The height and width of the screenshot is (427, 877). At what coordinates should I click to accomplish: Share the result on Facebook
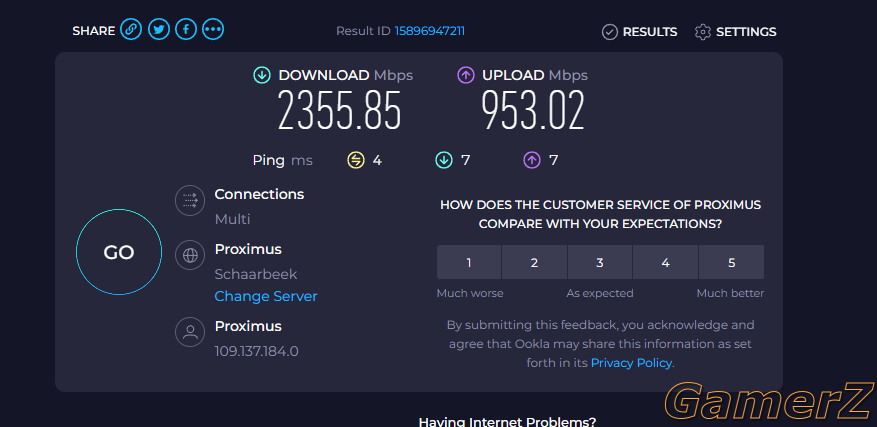click(186, 29)
